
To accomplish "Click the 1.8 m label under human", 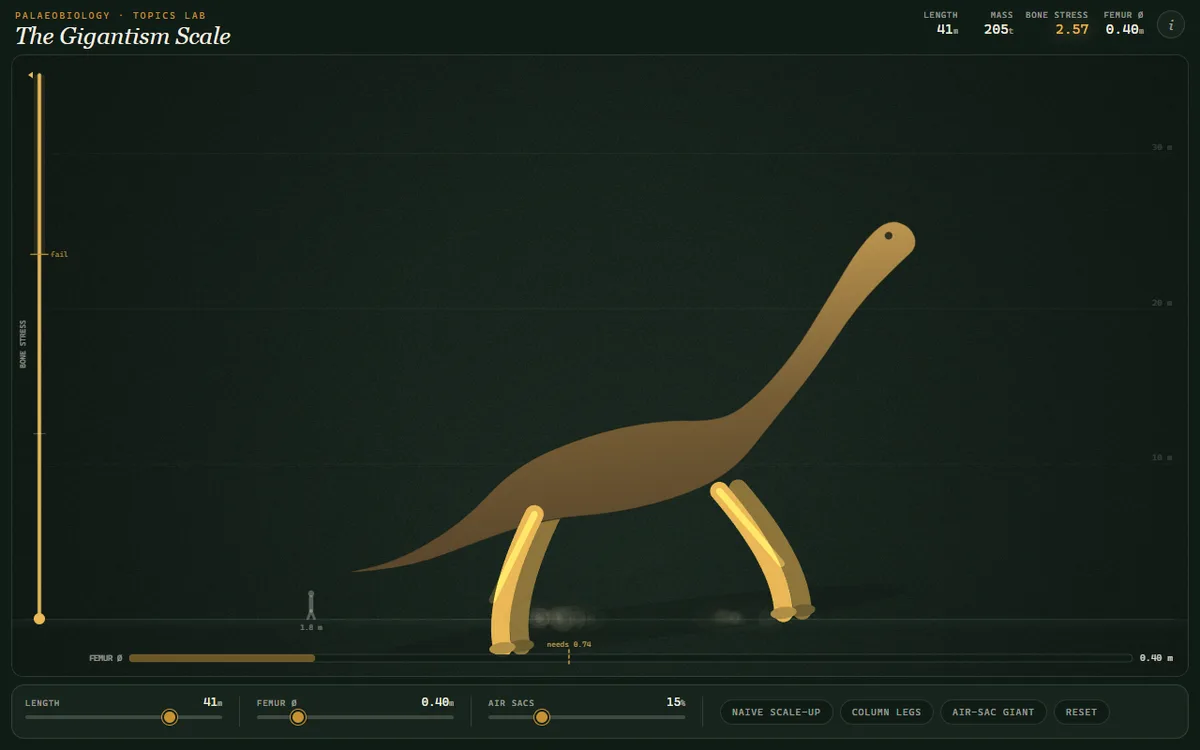I will click(311, 627).
